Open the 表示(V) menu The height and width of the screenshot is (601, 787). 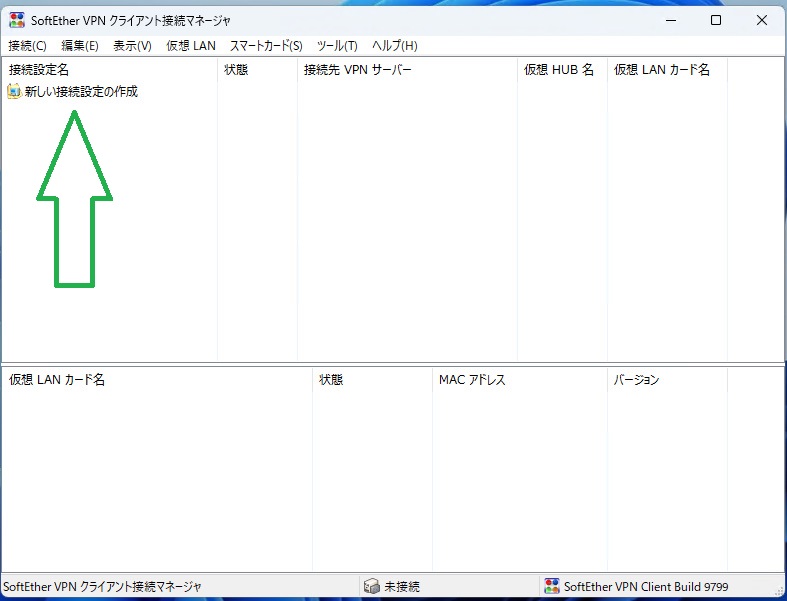pos(132,46)
